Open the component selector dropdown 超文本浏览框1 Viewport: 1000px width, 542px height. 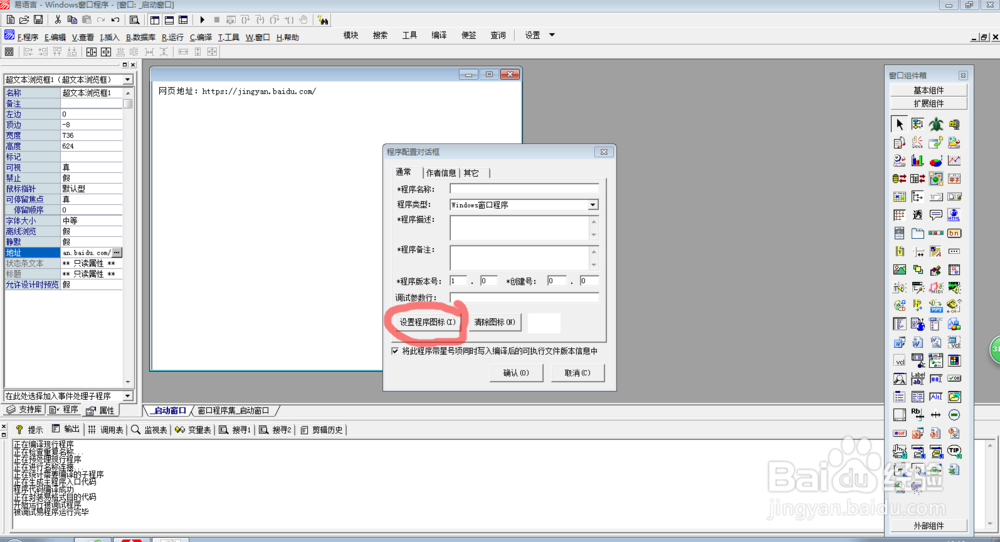point(128,80)
